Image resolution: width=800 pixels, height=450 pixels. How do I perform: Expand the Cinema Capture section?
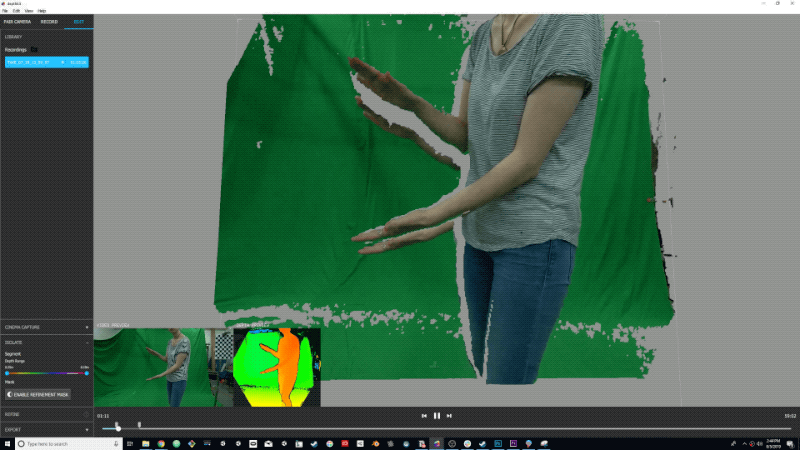click(87, 327)
